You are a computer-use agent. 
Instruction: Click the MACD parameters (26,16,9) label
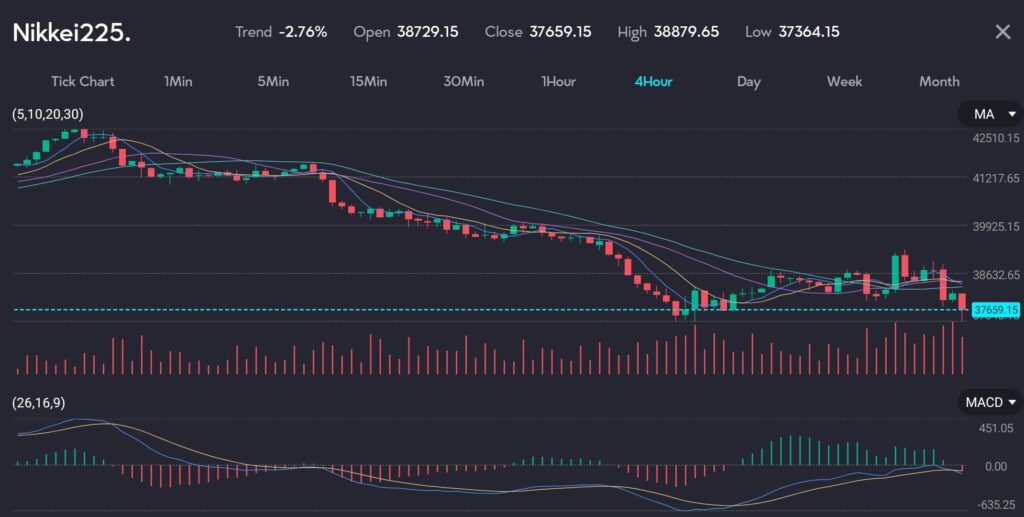pyautogui.click(x=40, y=403)
